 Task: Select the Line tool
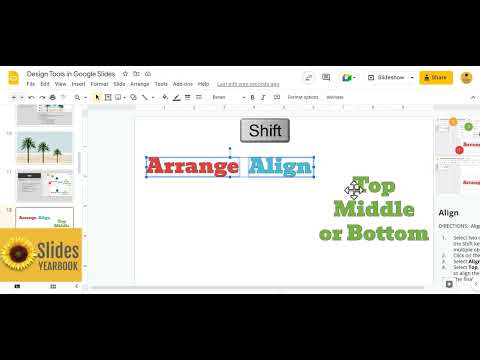pos(145,97)
